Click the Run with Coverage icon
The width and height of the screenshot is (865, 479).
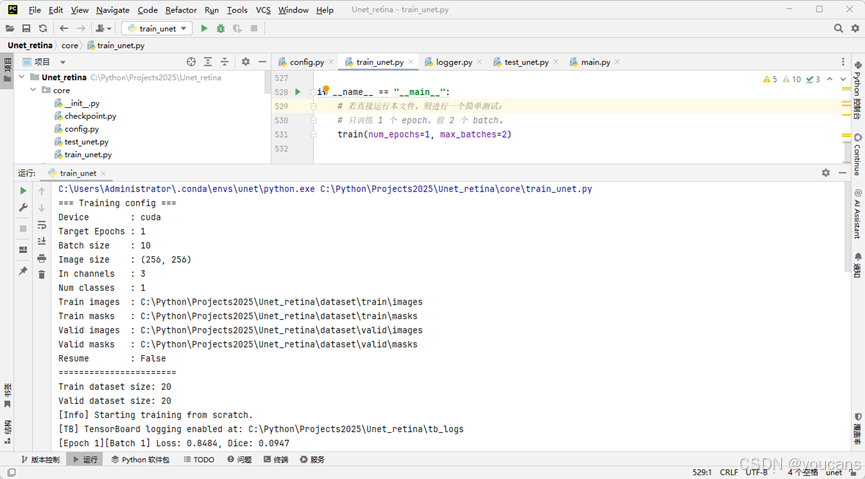pos(237,28)
